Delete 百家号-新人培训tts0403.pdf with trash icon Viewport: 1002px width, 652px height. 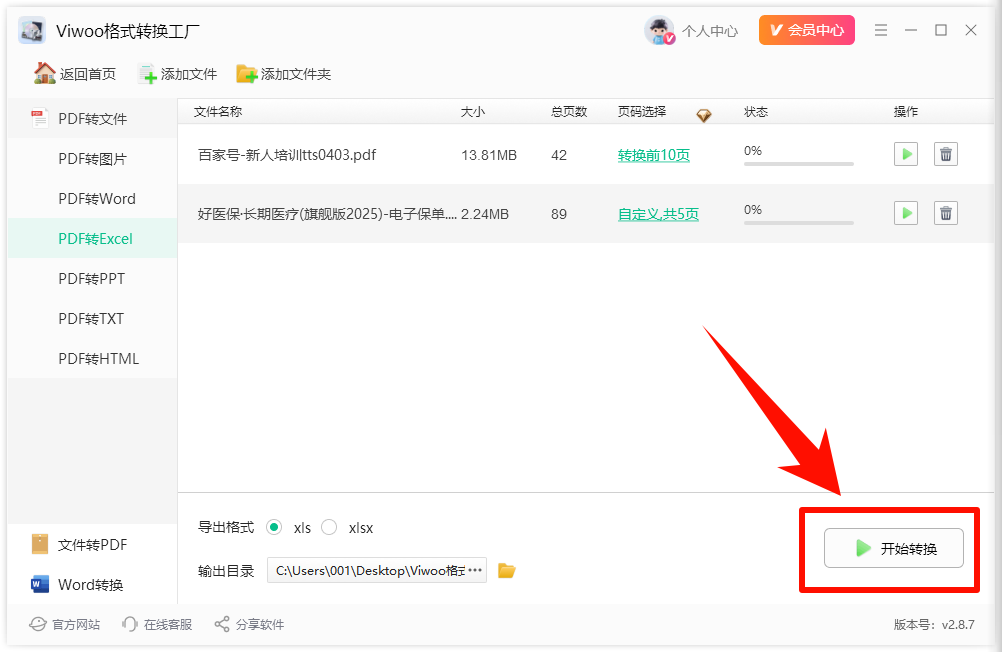[946, 154]
